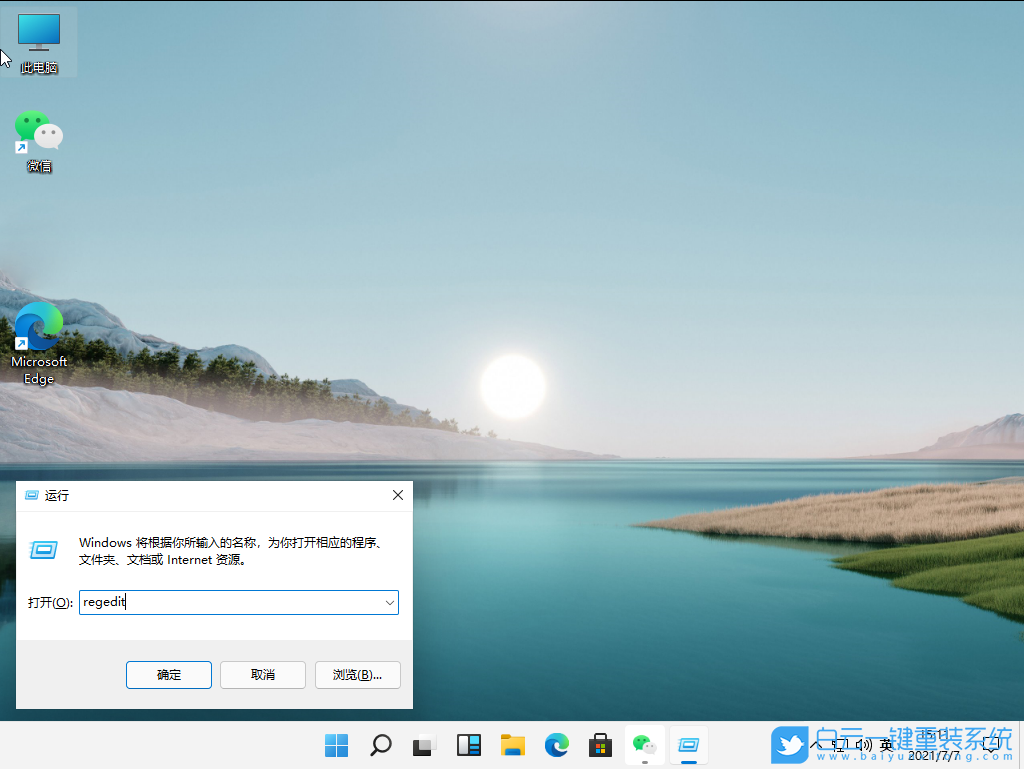This screenshot has height=769, width=1024.
Task: Open 此电脑 from the desktop
Action: coord(38,40)
